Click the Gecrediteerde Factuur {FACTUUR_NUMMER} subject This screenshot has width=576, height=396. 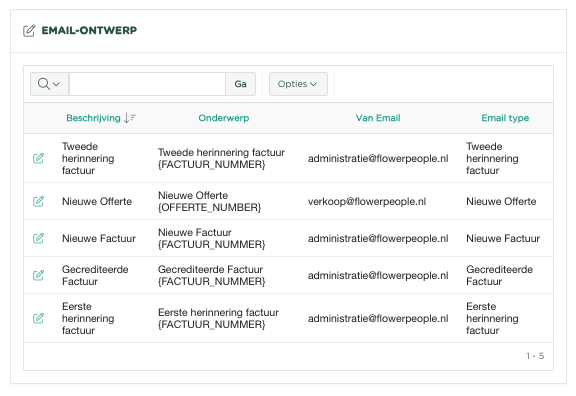(x=211, y=275)
